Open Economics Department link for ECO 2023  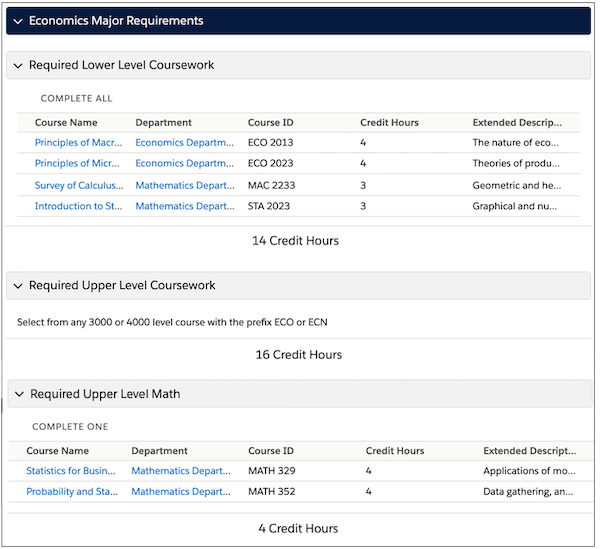(184, 163)
